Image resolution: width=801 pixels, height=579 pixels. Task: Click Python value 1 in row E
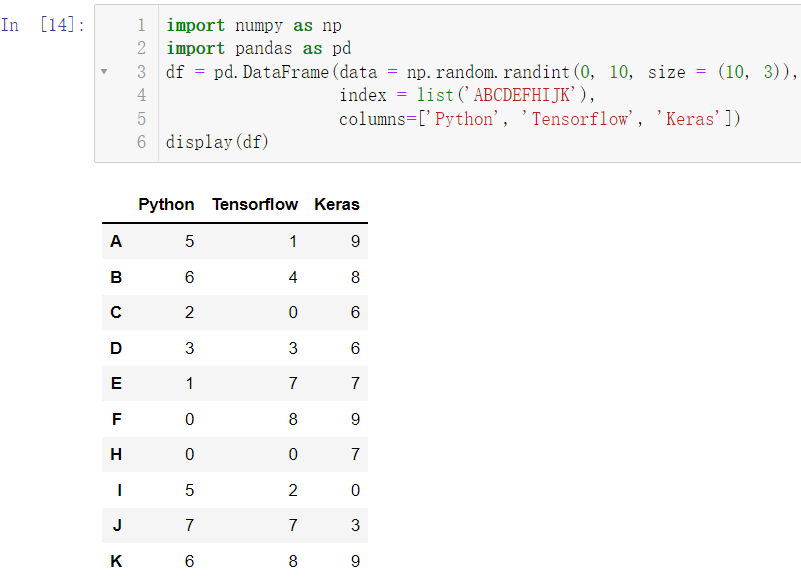click(190, 383)
